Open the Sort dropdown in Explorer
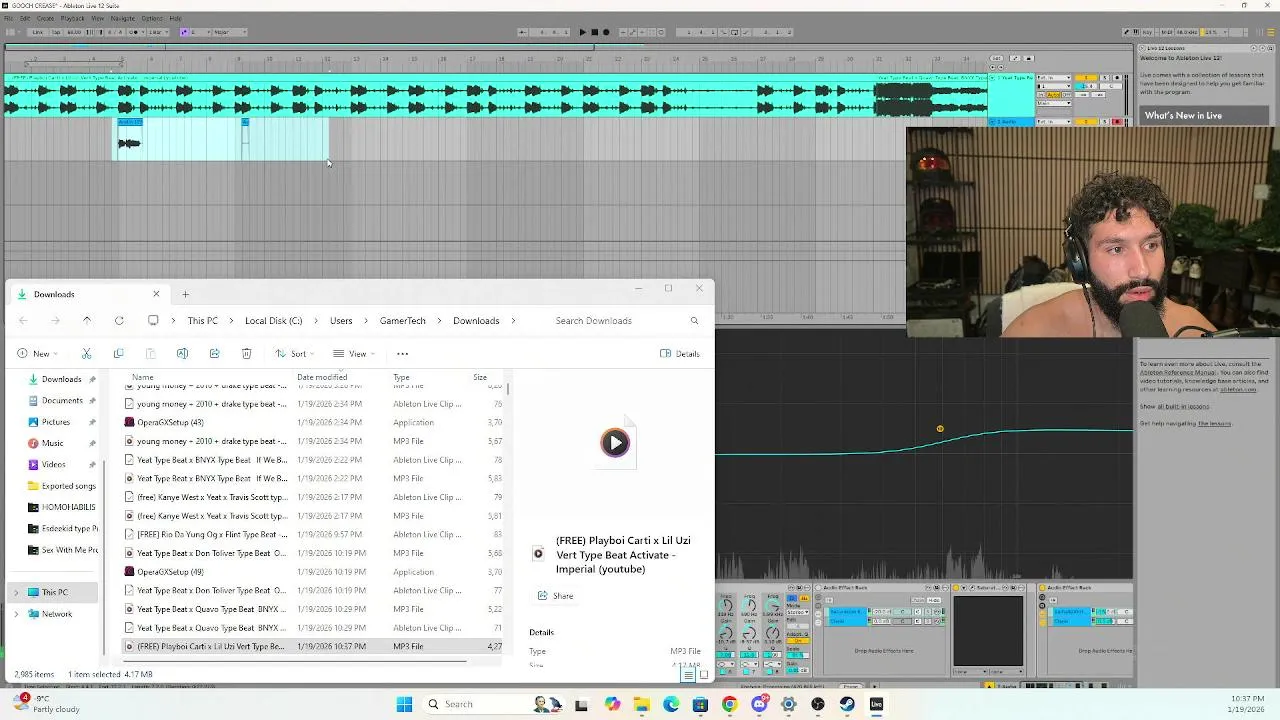 tap(295, 354)
